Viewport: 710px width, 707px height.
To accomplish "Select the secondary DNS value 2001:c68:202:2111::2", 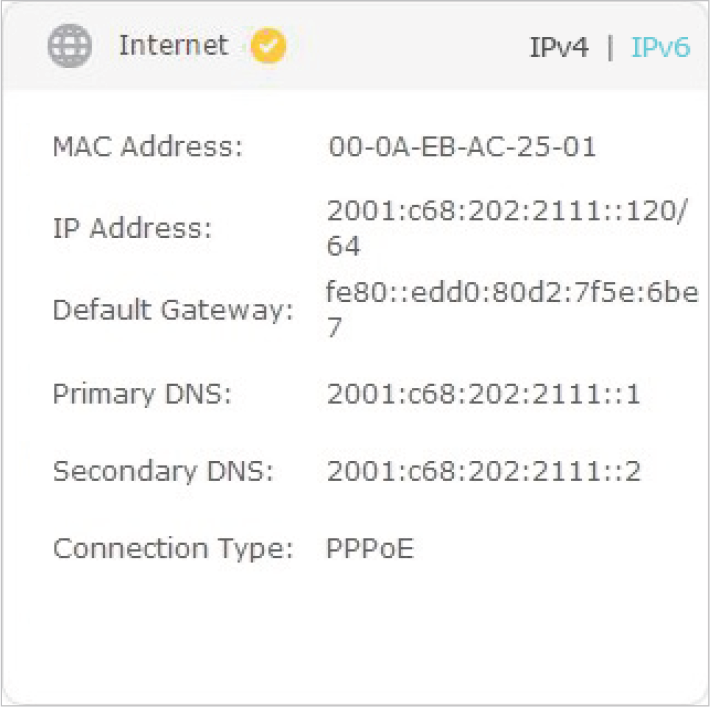I will pos(484,471).
